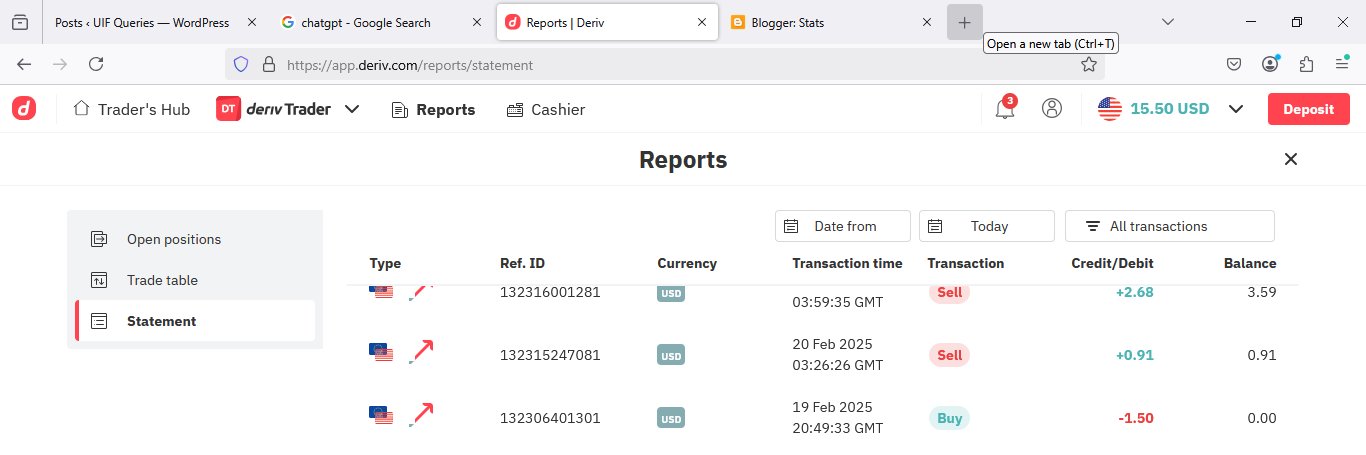Viewport: 1366px width, 455px height.
Task: Click the Statement sidebar icon
Action: pyautogui.click(x=99, y=321)
